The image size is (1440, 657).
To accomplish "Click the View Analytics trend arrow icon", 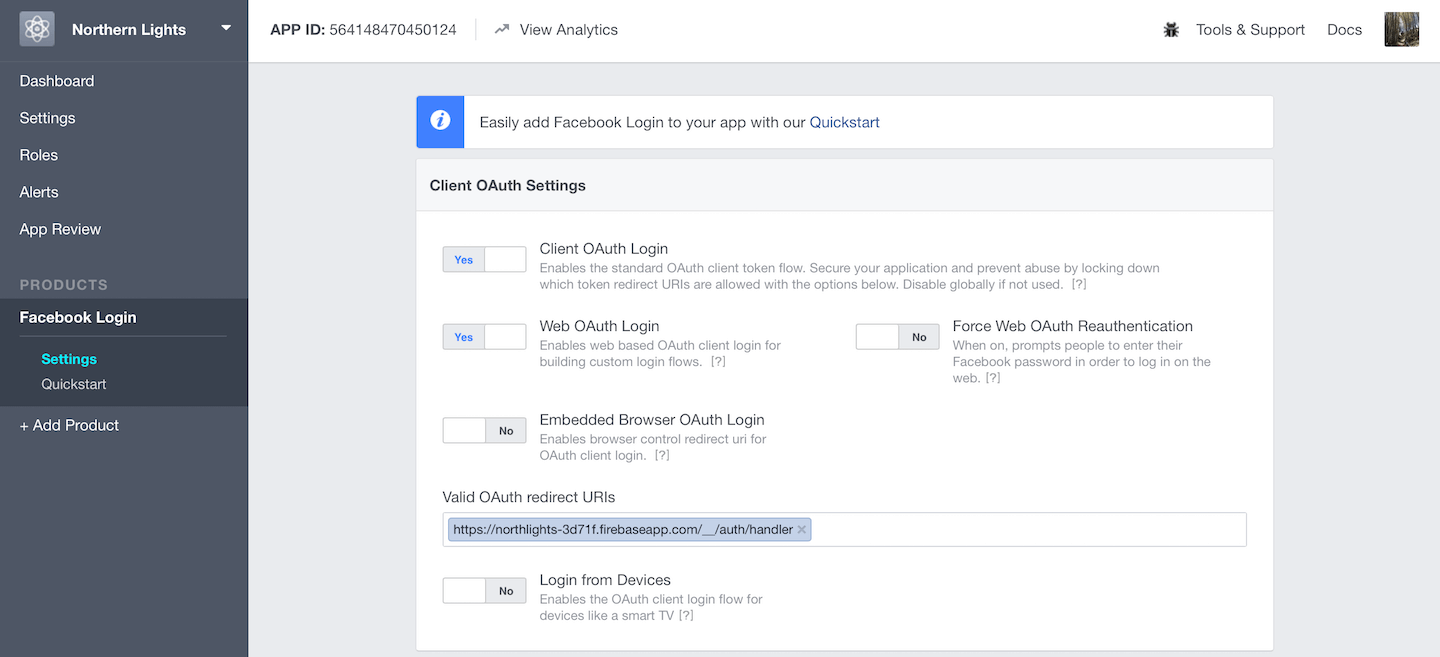I will [502, 30].
